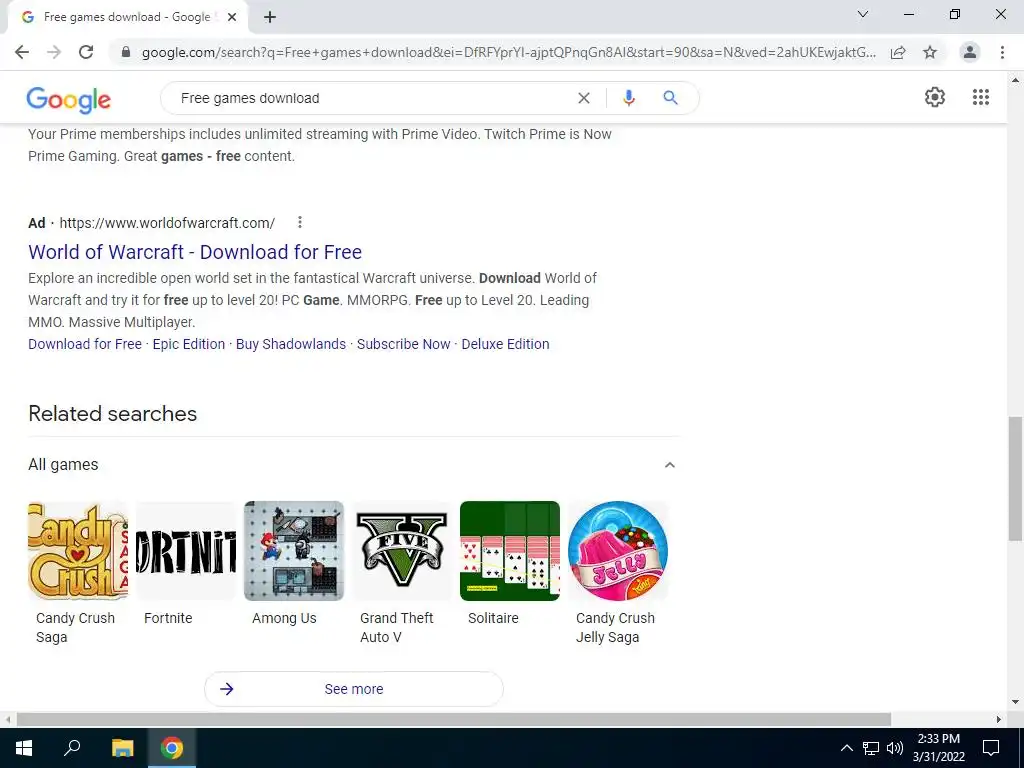
Task: Select the Solitaire thumbnail
Action: point(510,551)
